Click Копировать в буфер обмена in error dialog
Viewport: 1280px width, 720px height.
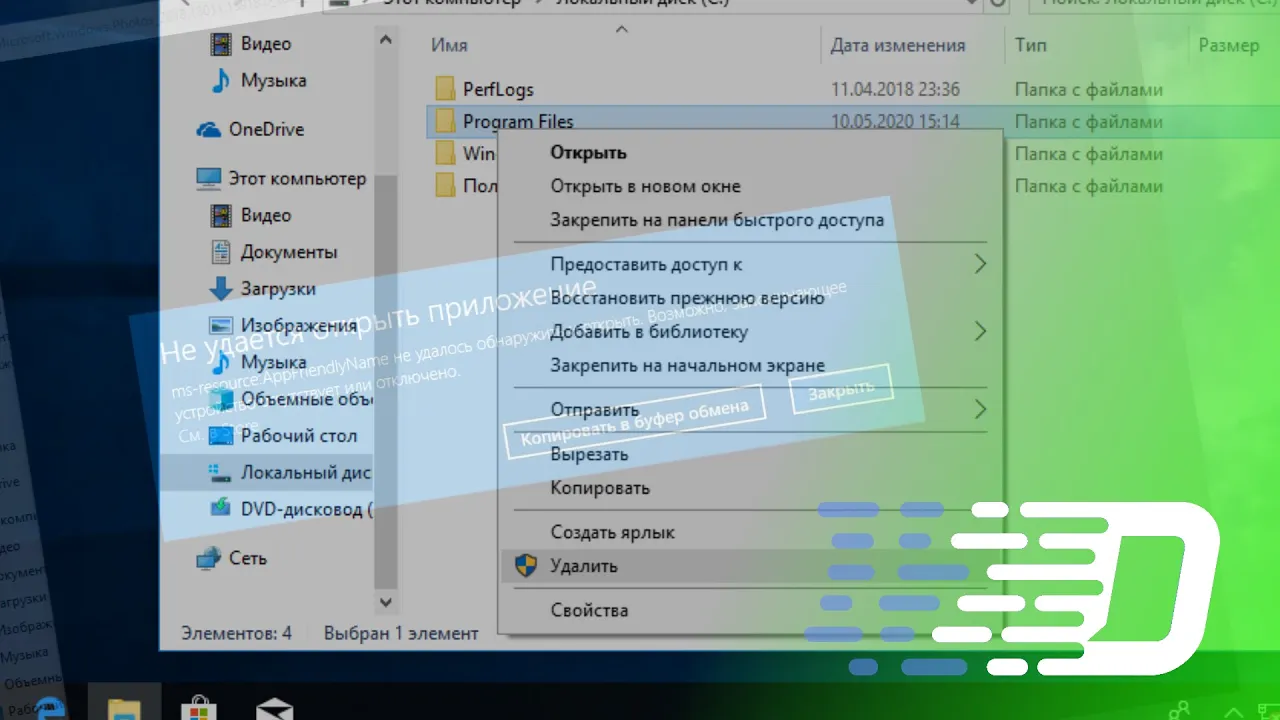coord(634,420)
